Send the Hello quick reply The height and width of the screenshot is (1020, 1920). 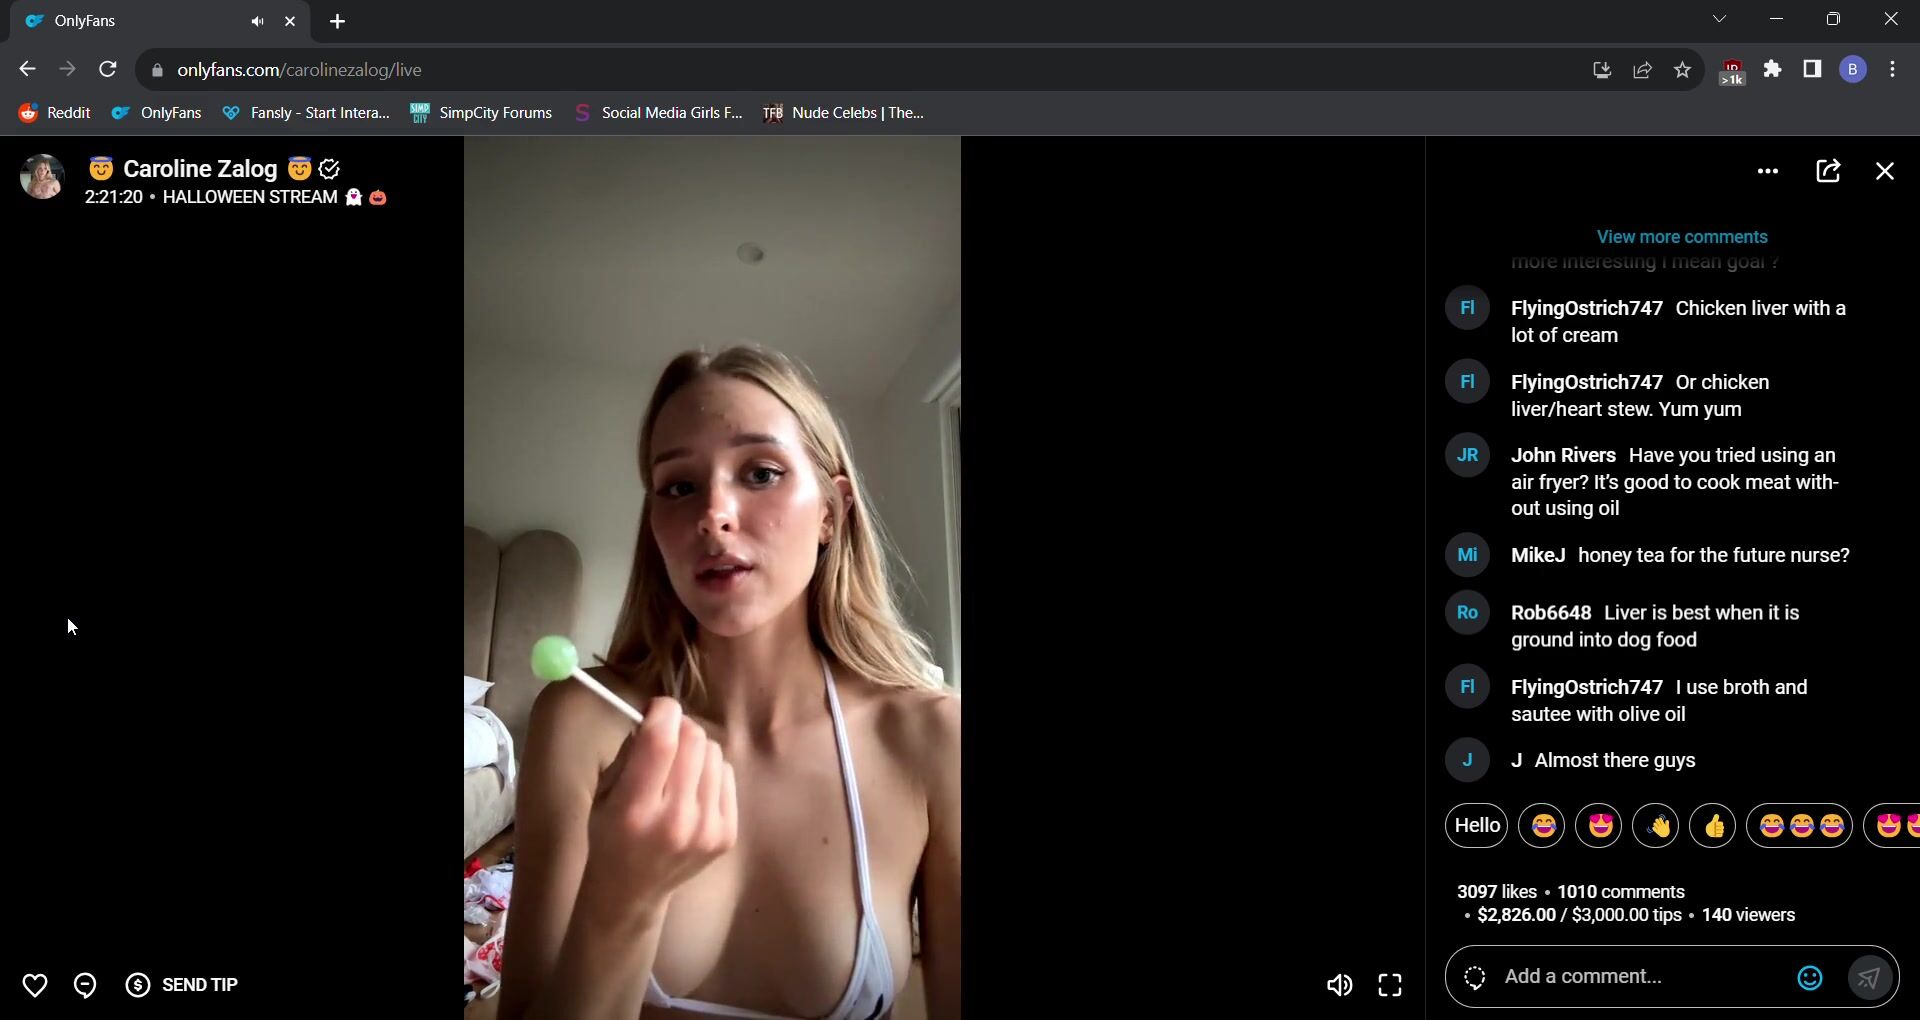1476,826
